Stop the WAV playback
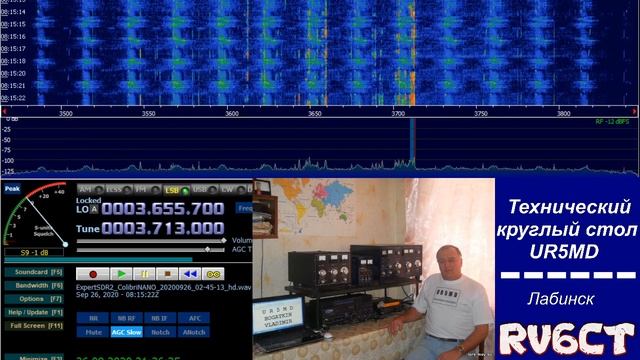The width and height of the screenshot is (640, 360). pyautogui.click(x=167, y=274)
